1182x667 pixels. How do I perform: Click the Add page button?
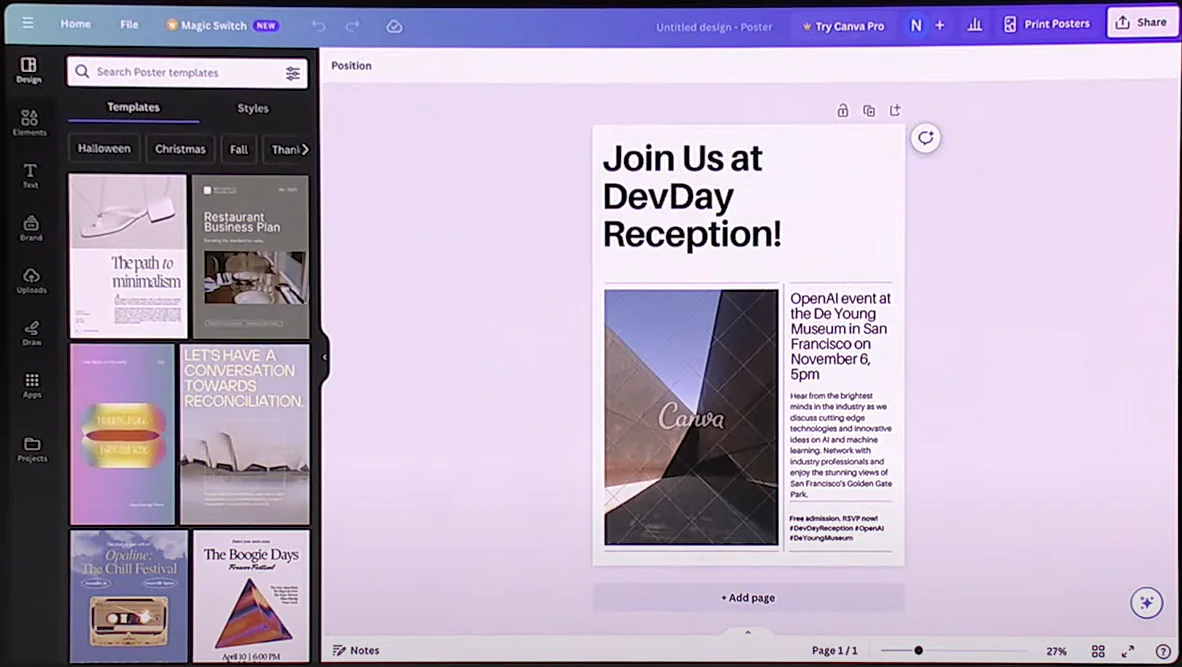pos(749,597)
